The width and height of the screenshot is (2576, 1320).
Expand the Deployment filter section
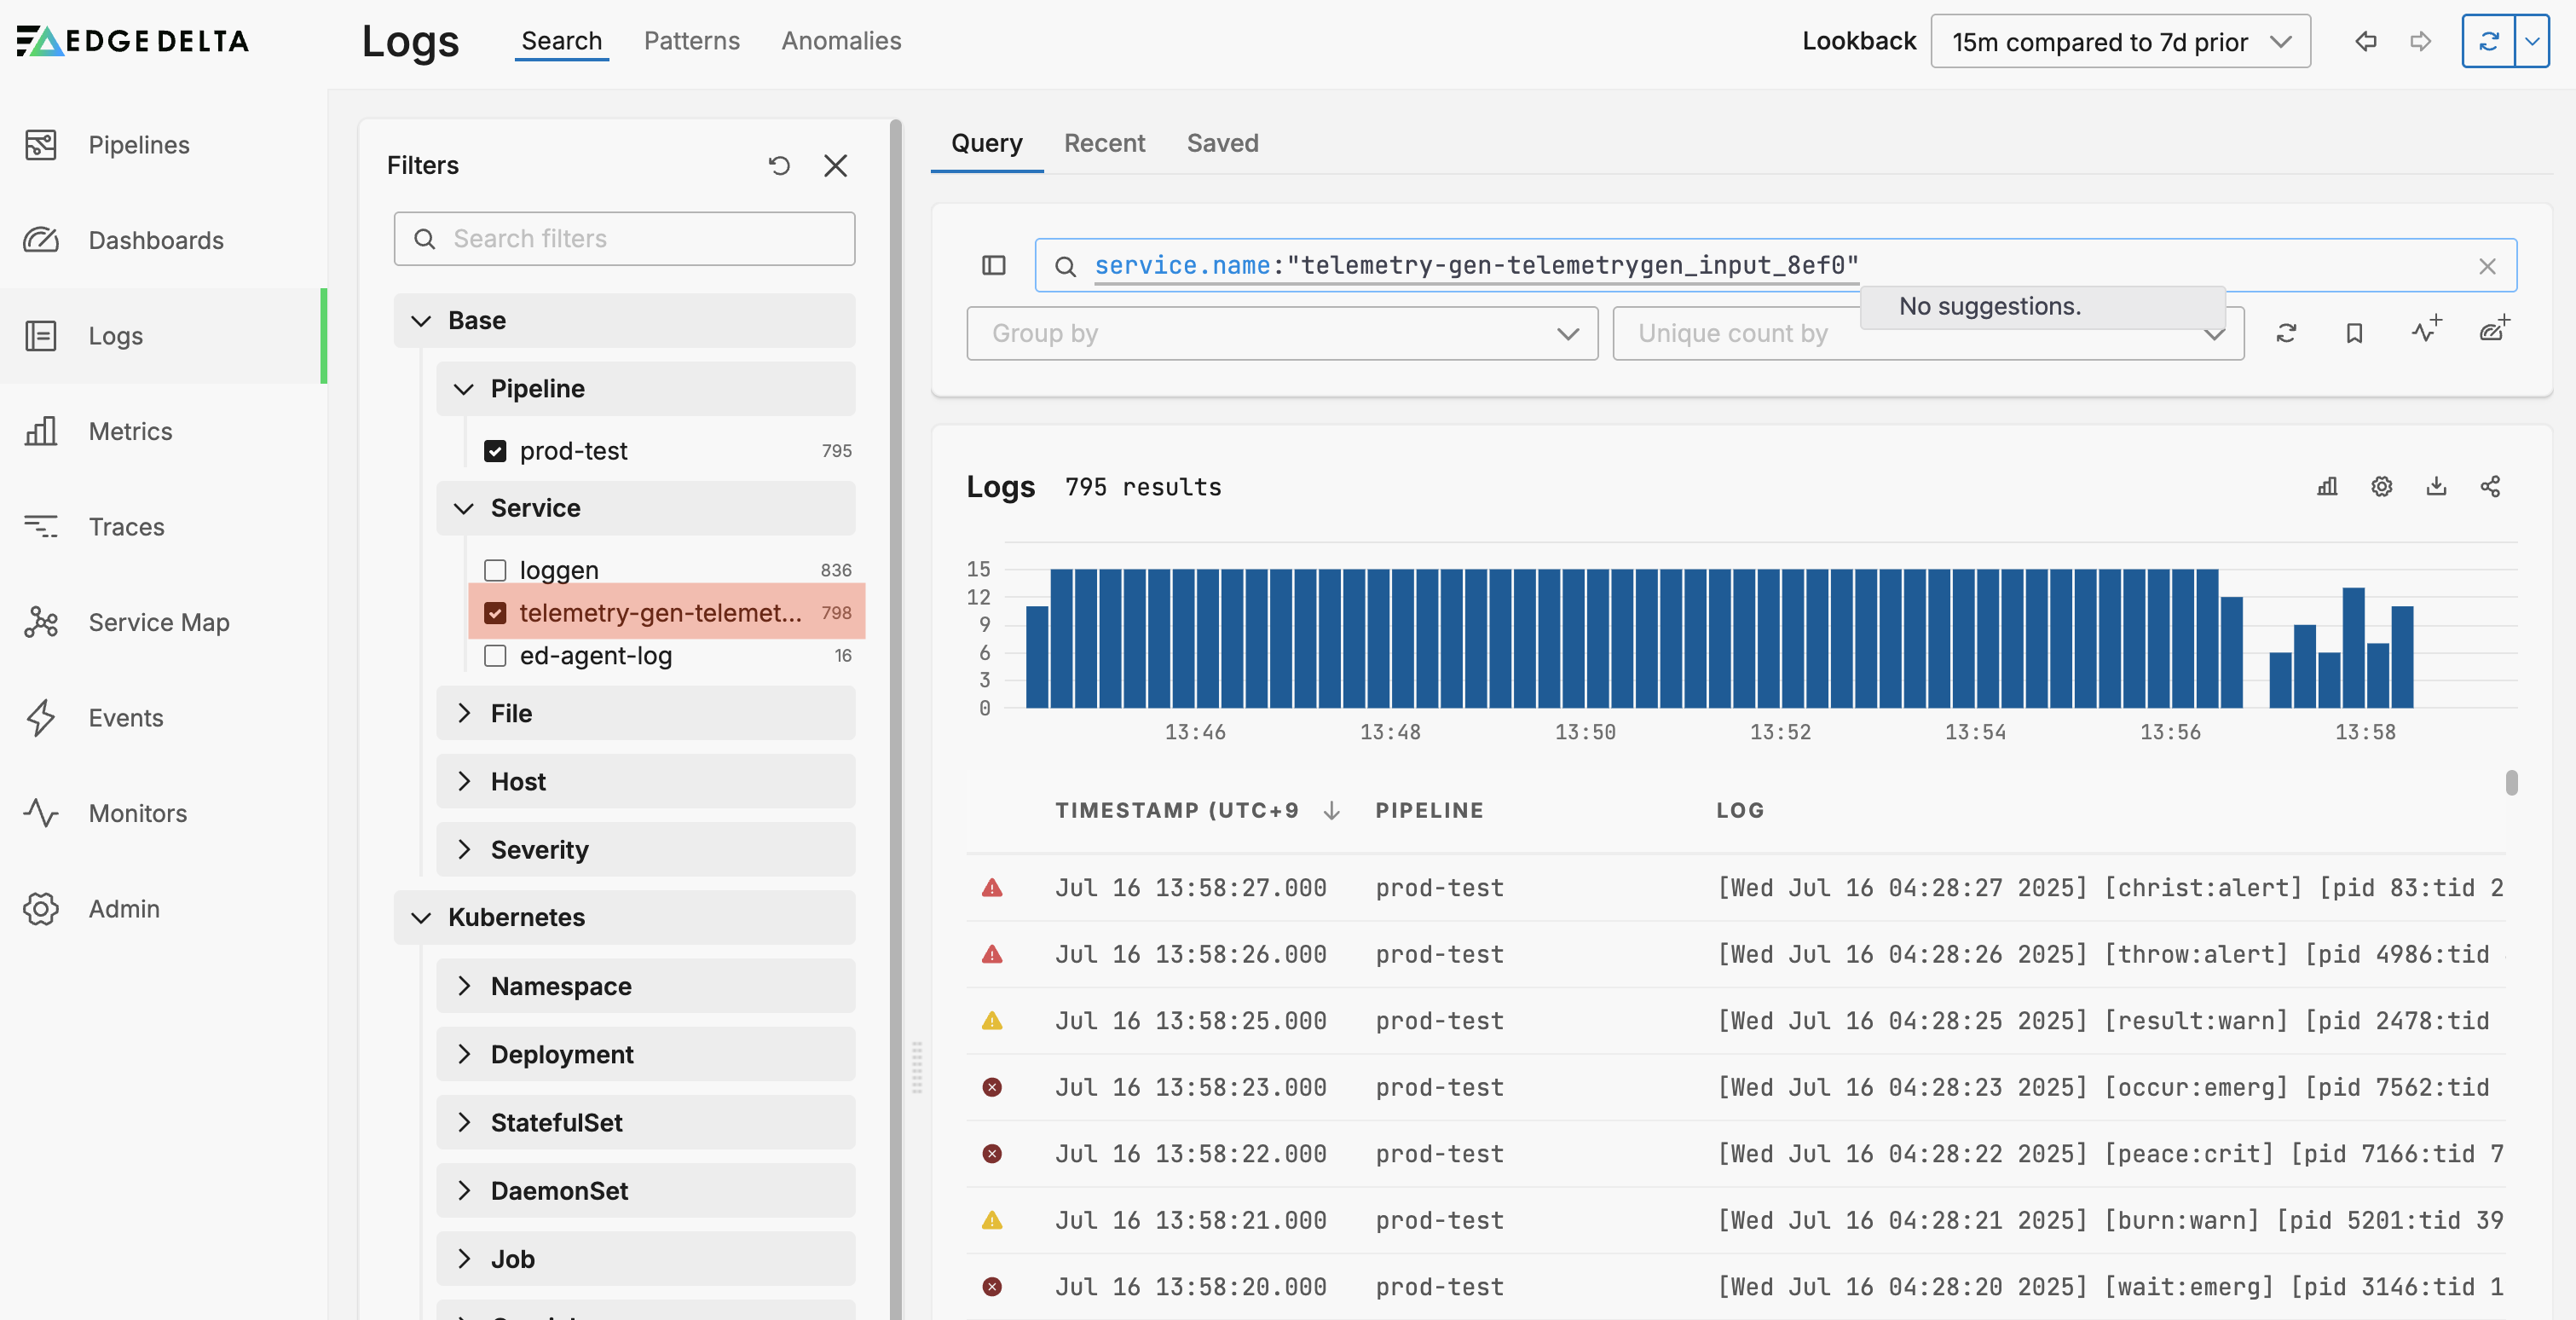pos(645,1054)
